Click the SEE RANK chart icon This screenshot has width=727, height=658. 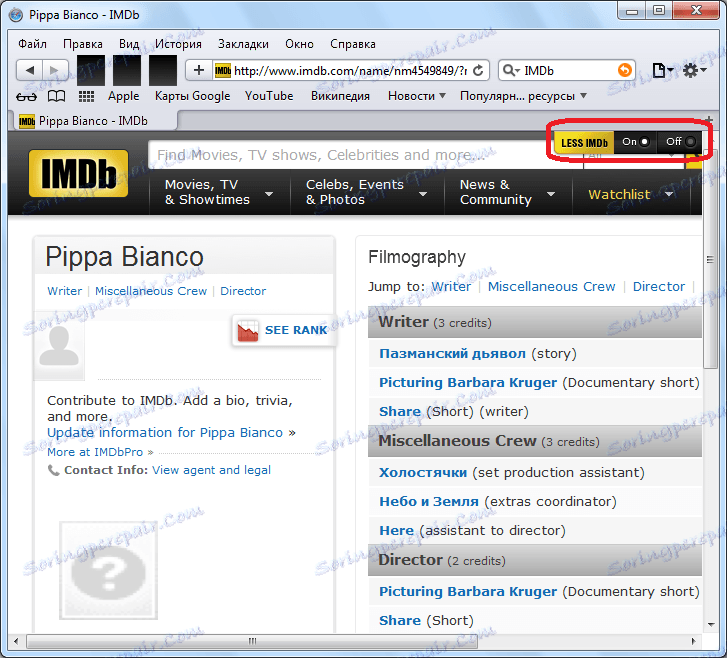248,331
